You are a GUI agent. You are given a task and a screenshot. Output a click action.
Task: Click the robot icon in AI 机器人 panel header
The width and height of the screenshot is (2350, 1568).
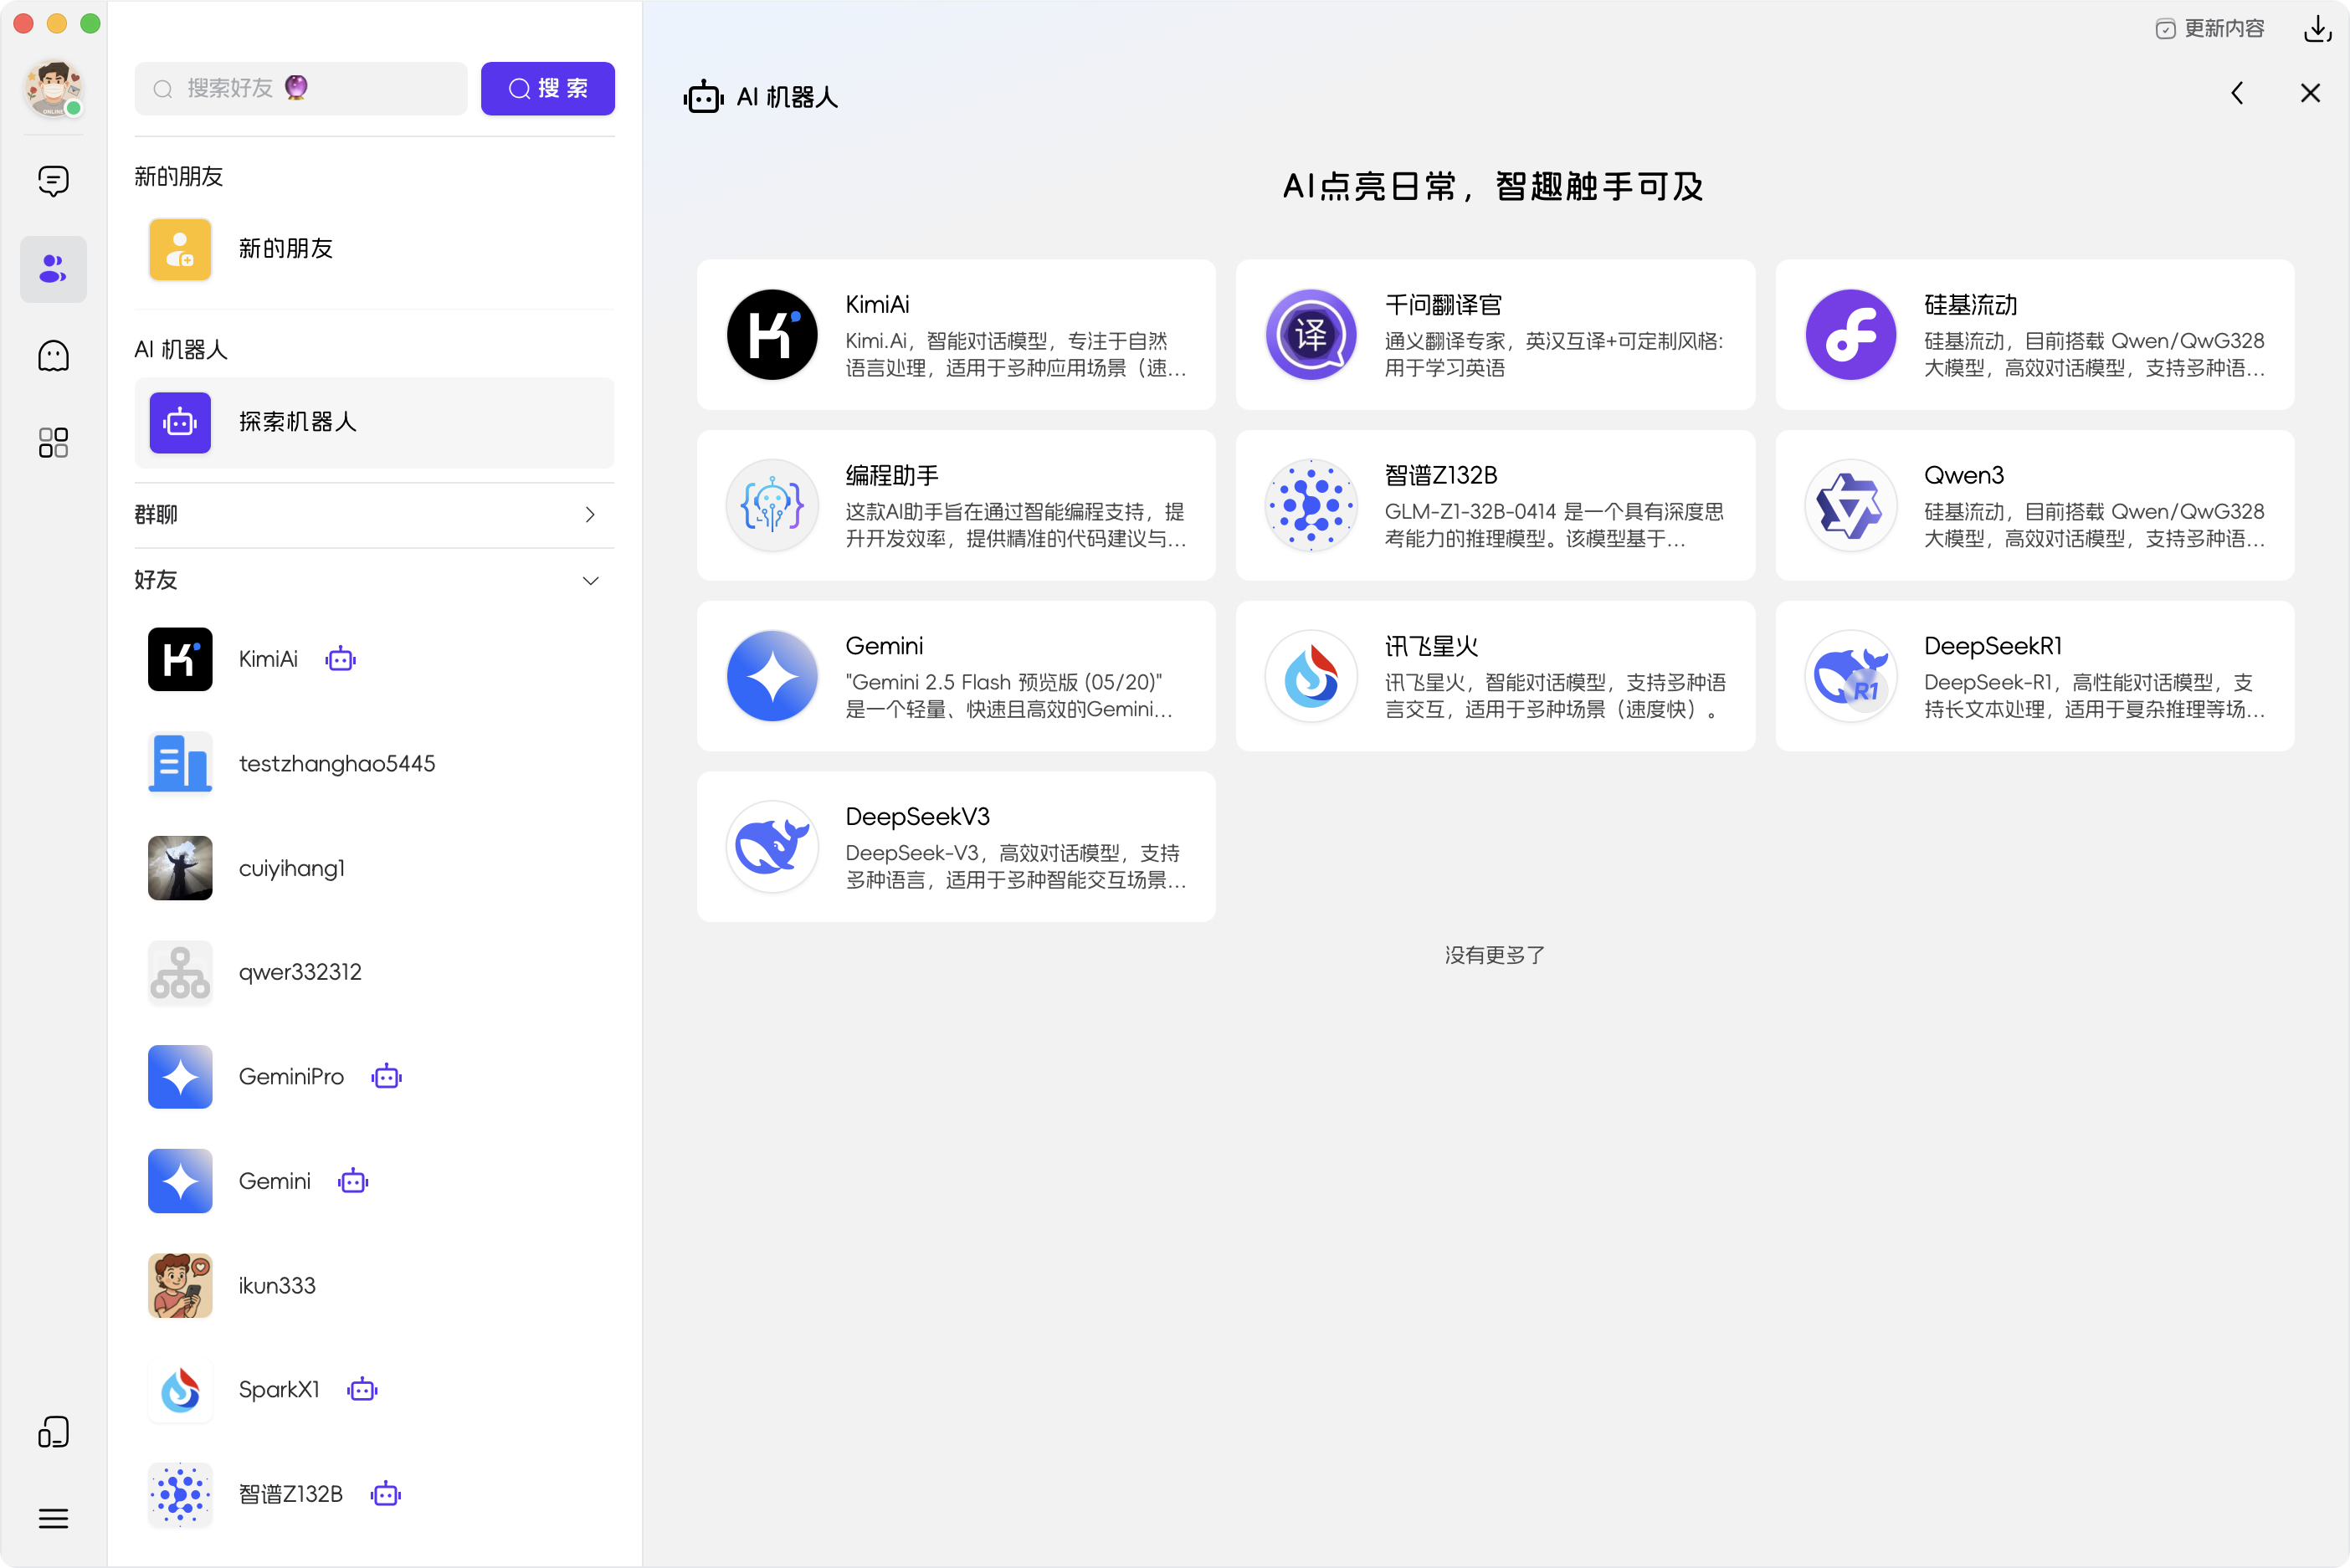coord(703,96)
